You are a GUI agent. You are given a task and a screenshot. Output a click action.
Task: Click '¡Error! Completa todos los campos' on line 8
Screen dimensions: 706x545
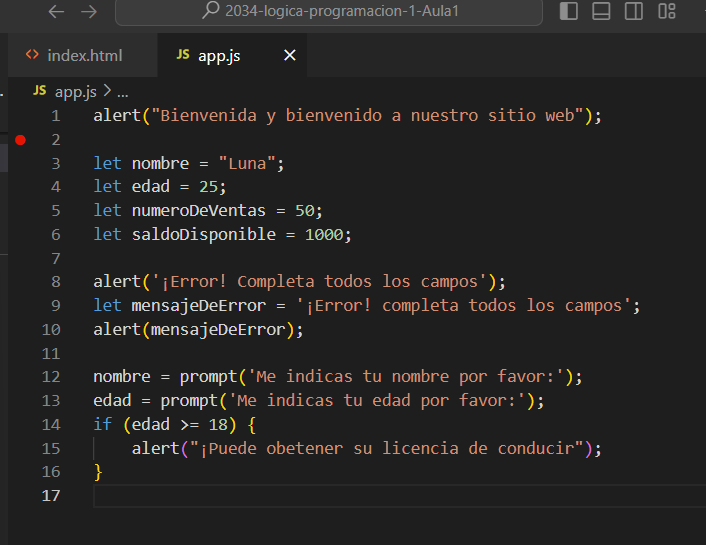coord(319,282)
